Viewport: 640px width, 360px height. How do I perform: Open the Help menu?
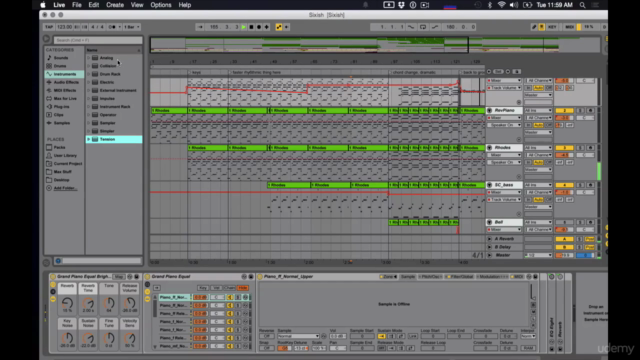[x=184, y=5]
